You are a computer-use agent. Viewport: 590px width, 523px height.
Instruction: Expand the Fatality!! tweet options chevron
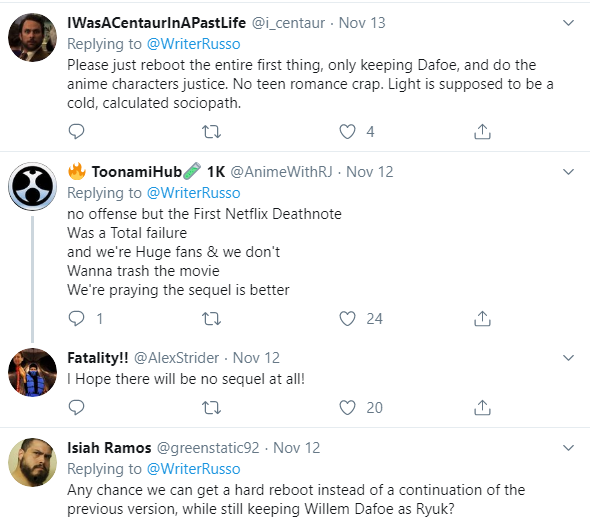coord(568,358)
